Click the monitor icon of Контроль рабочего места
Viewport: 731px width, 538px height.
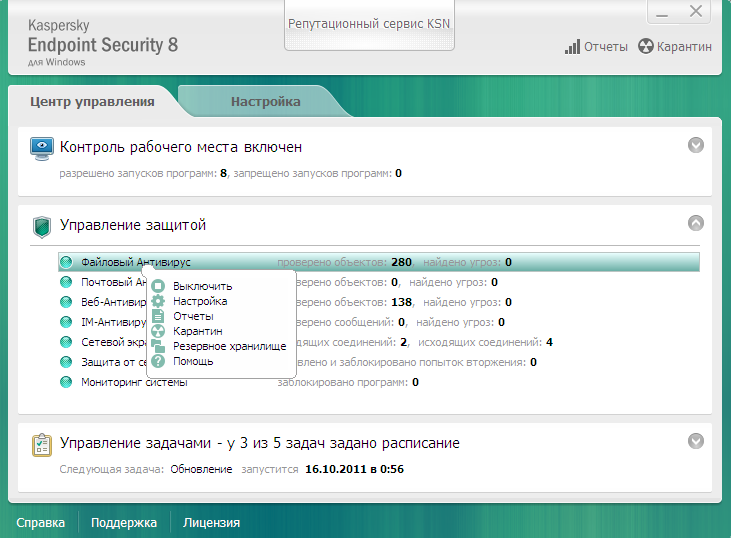[42, 149]
